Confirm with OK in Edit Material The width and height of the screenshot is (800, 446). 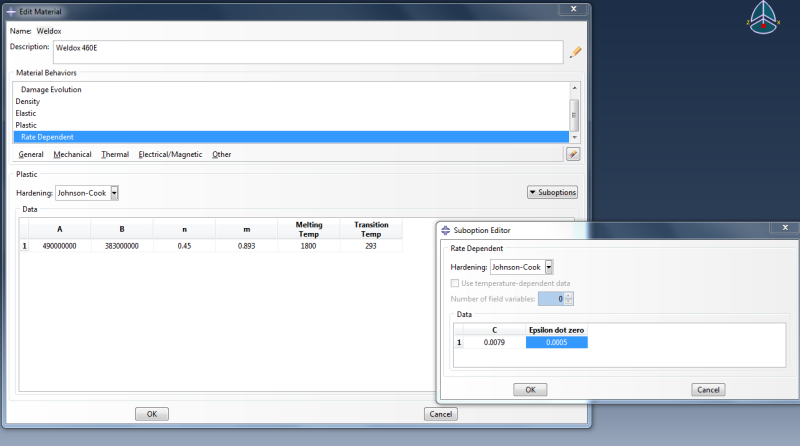tap(152, 414)
